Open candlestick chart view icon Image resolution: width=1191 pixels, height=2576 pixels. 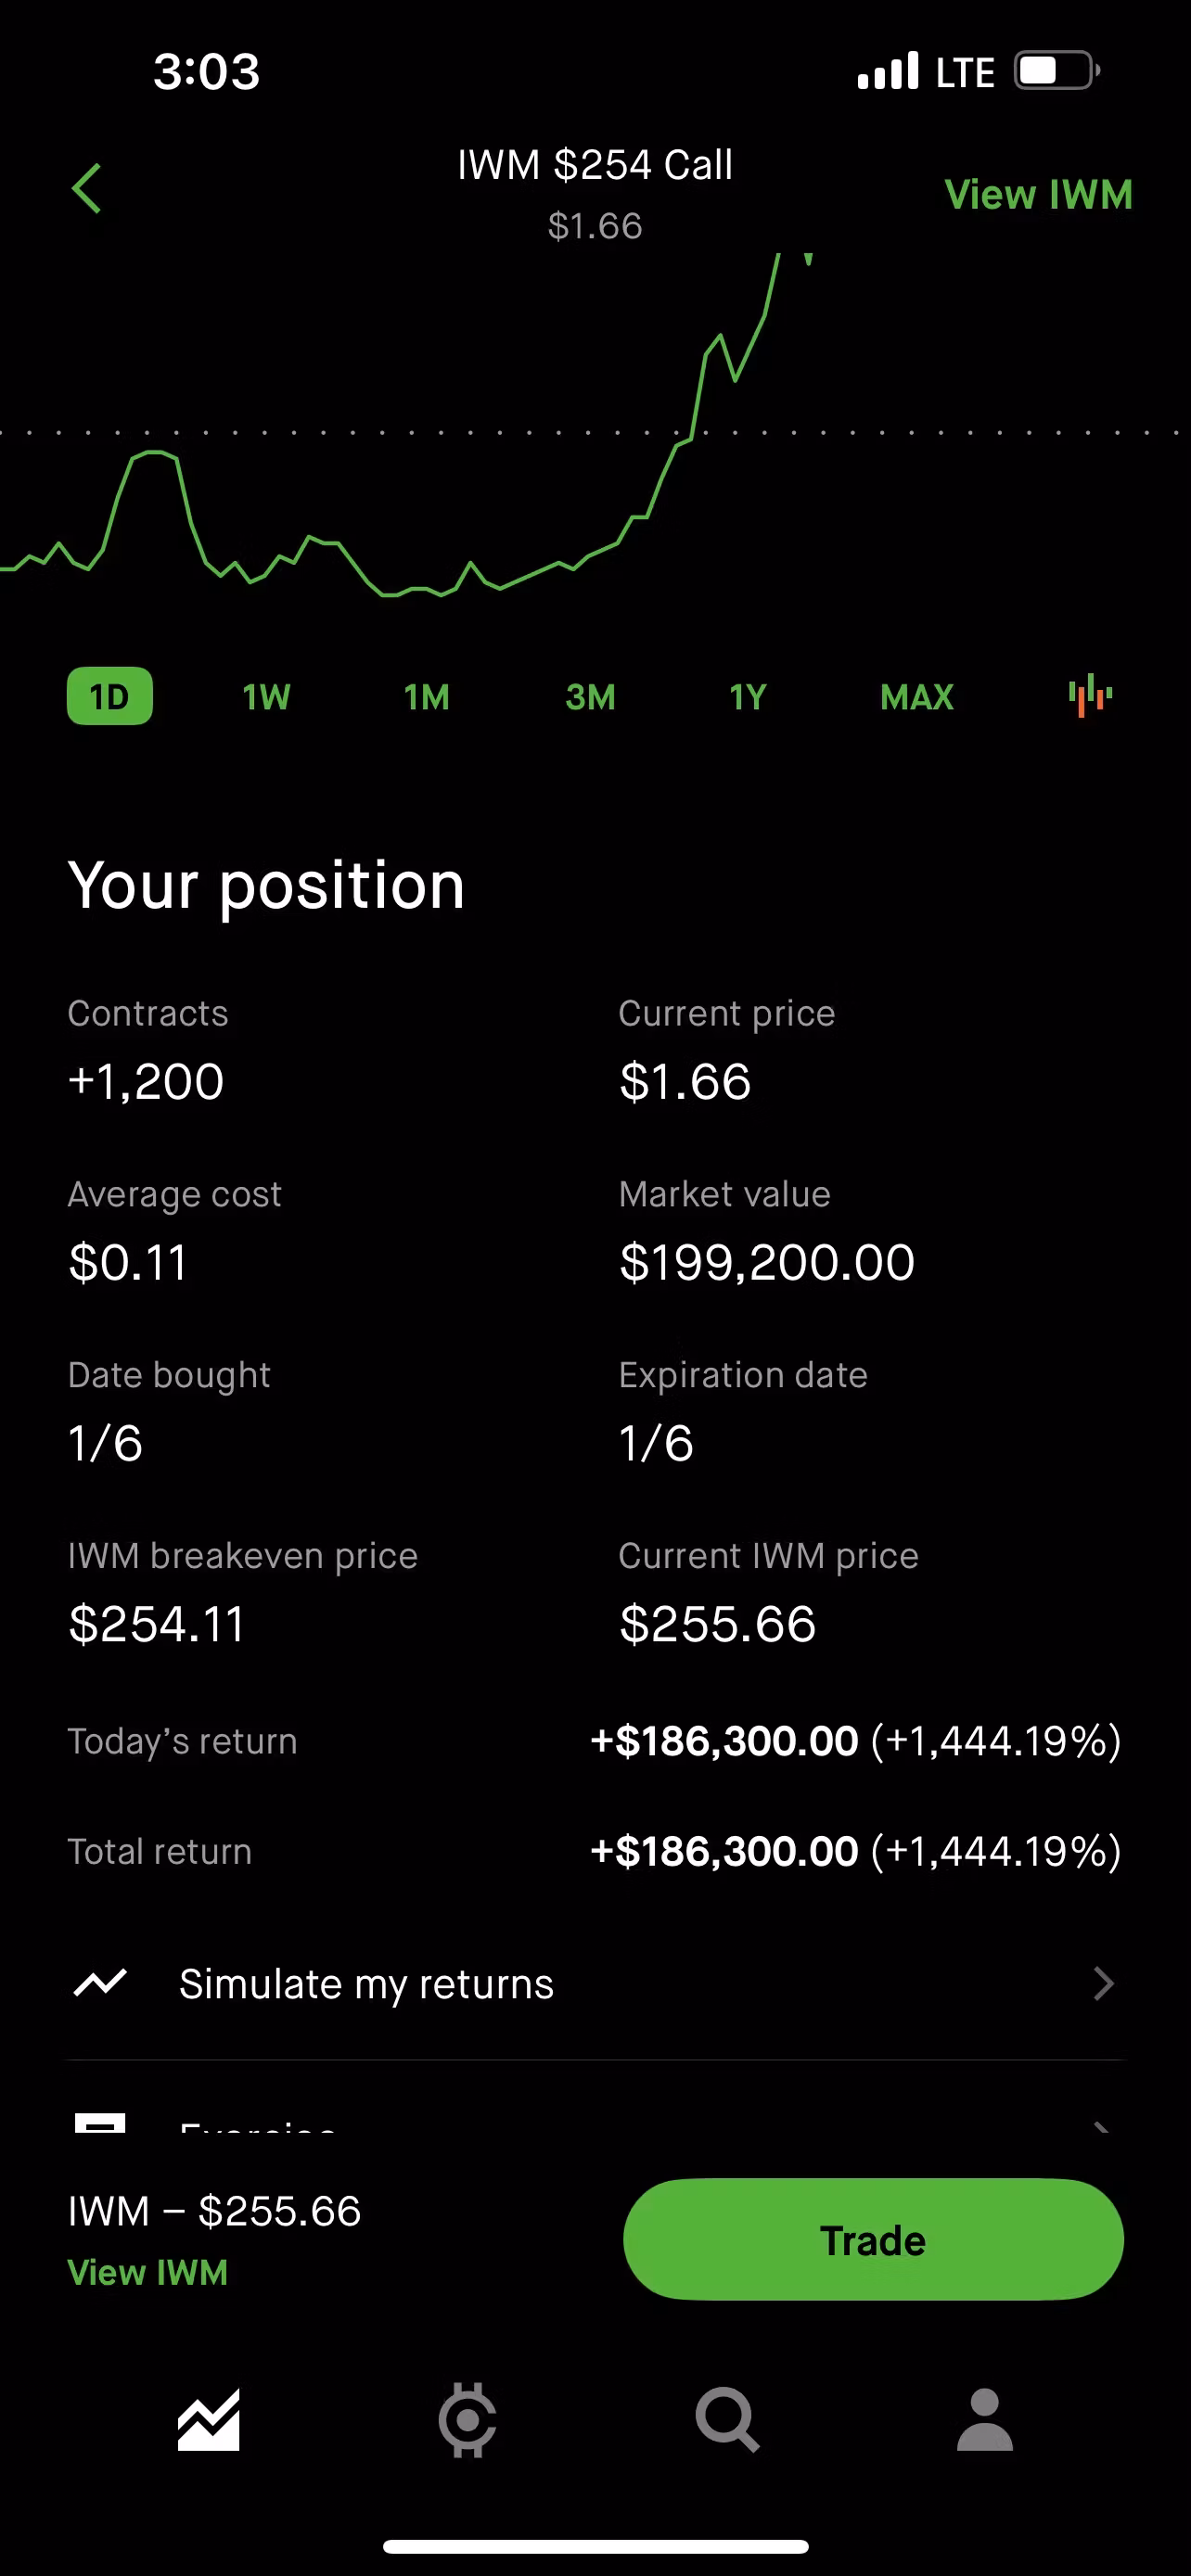[x=1090, y=696]
